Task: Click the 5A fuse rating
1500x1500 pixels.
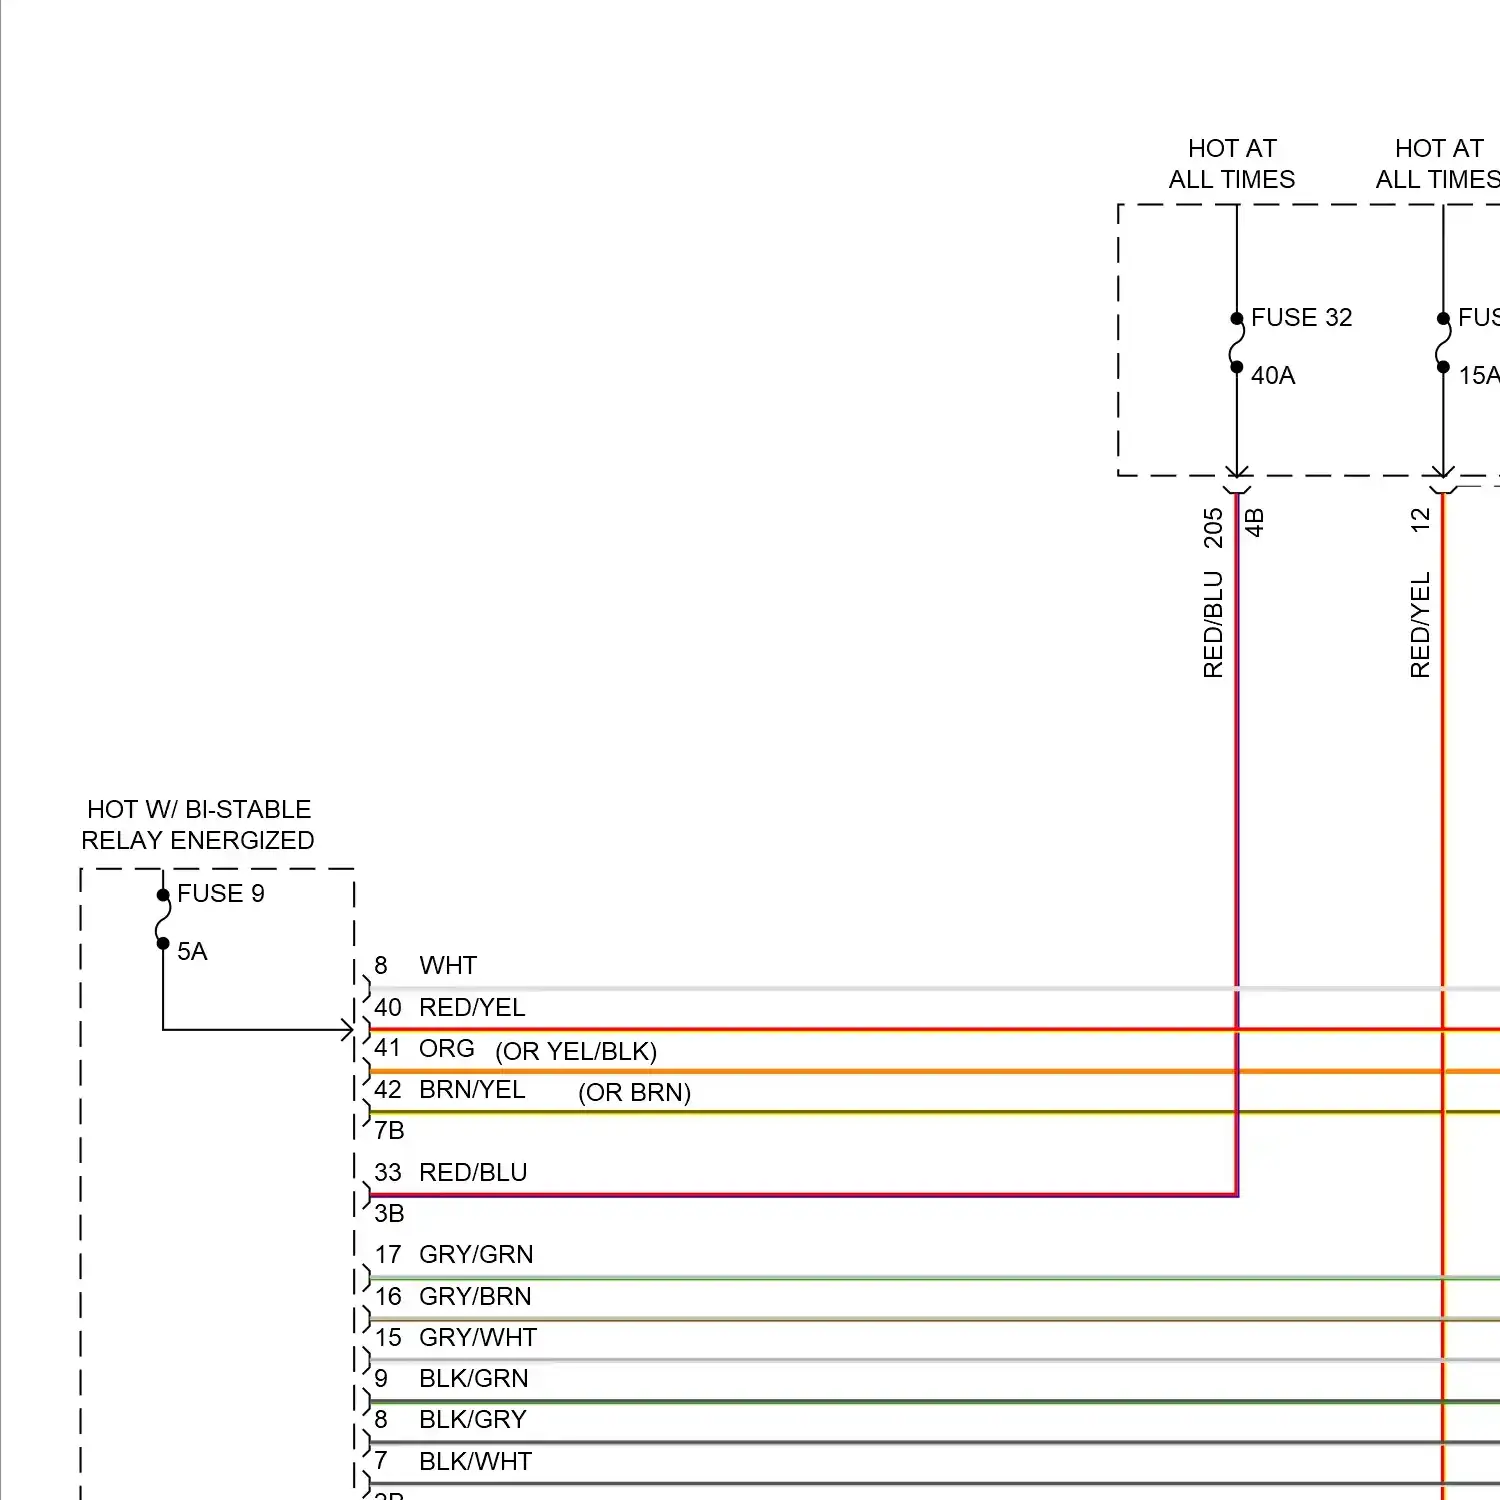Action: [192, 951]
